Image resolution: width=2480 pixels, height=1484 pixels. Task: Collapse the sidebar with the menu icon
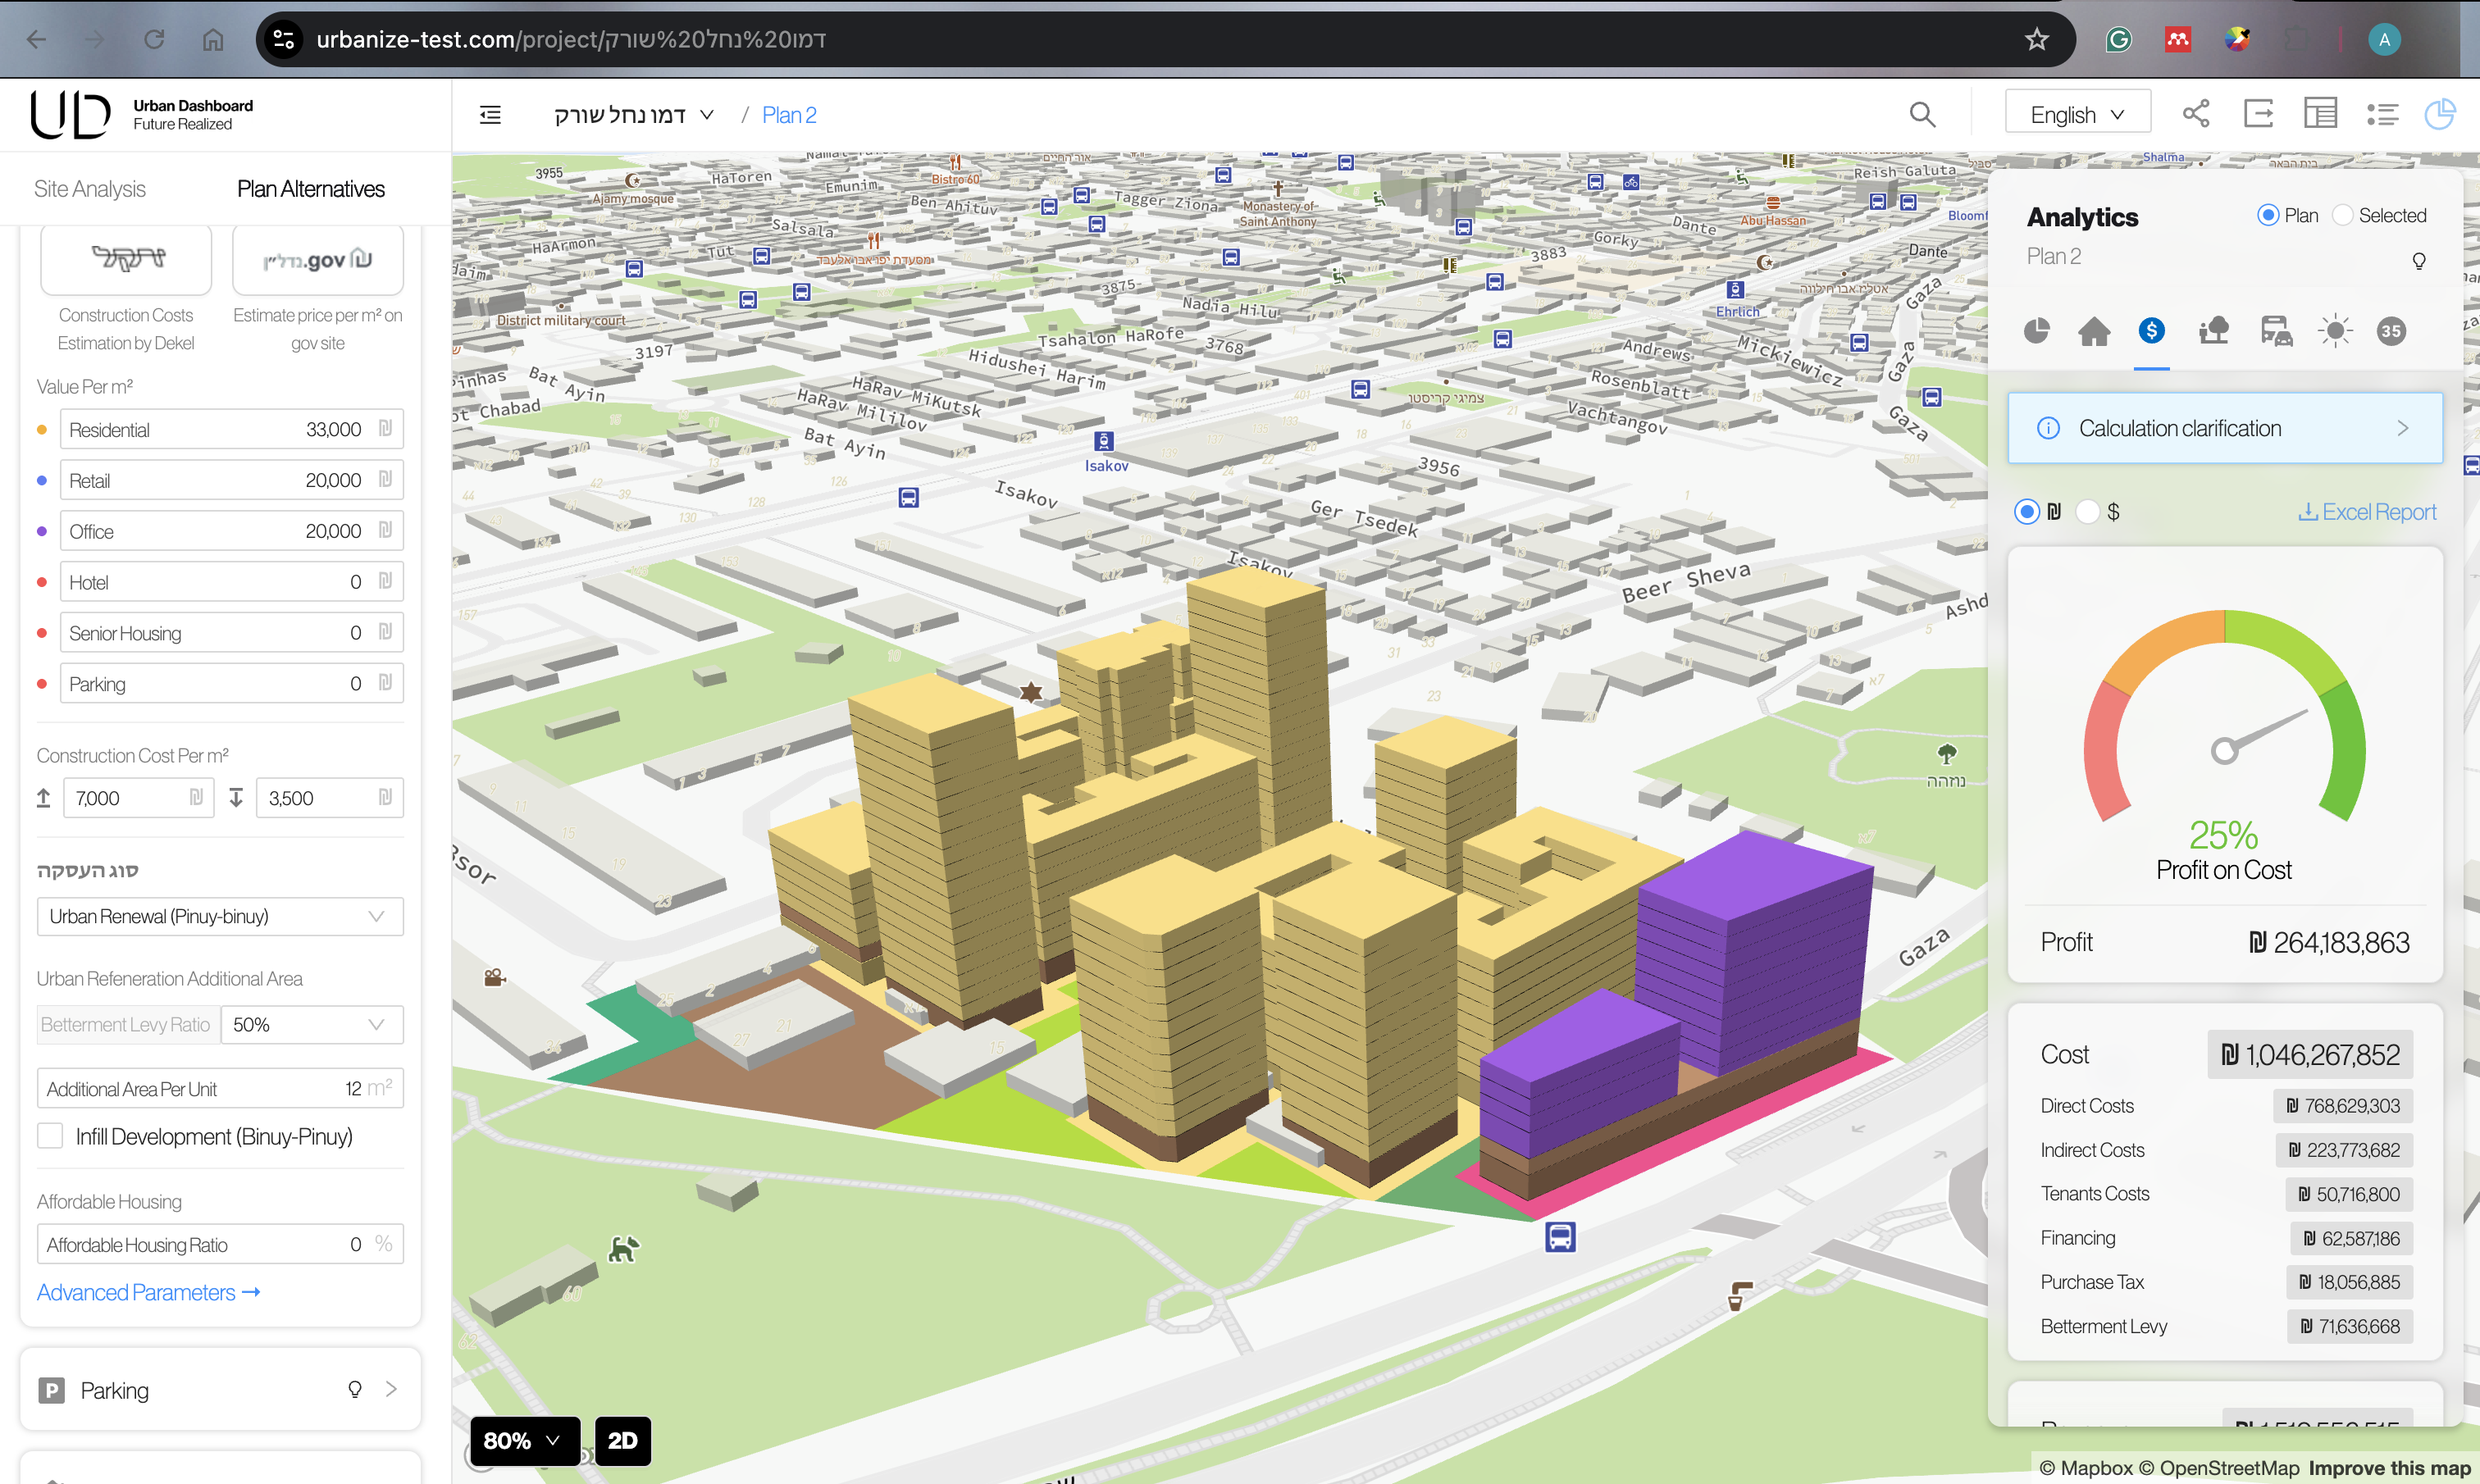pos(490,115)
